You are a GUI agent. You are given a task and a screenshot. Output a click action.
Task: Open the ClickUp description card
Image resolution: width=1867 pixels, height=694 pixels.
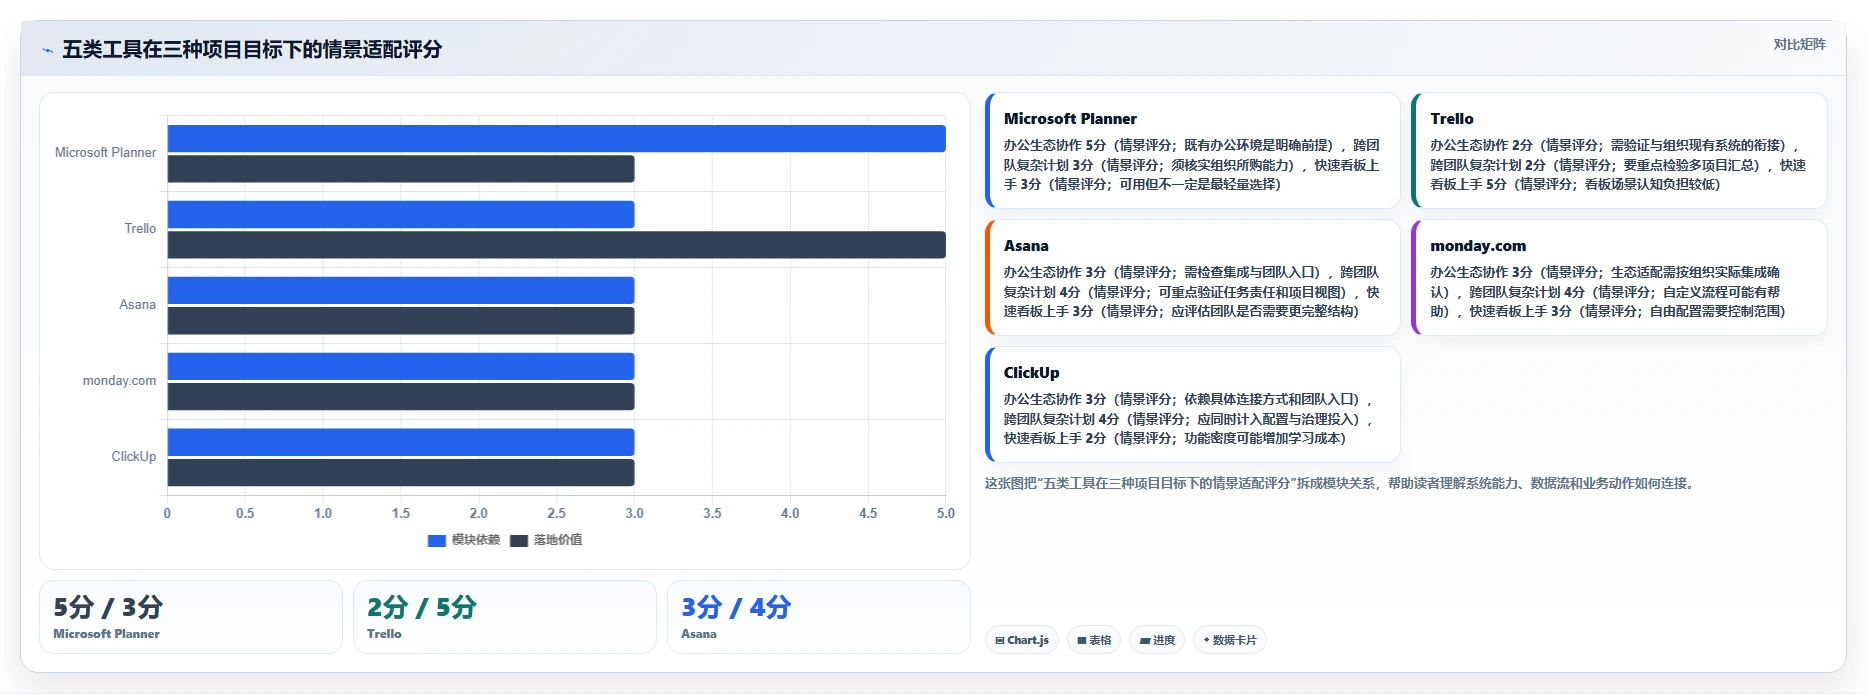(x=1193, y=405)
